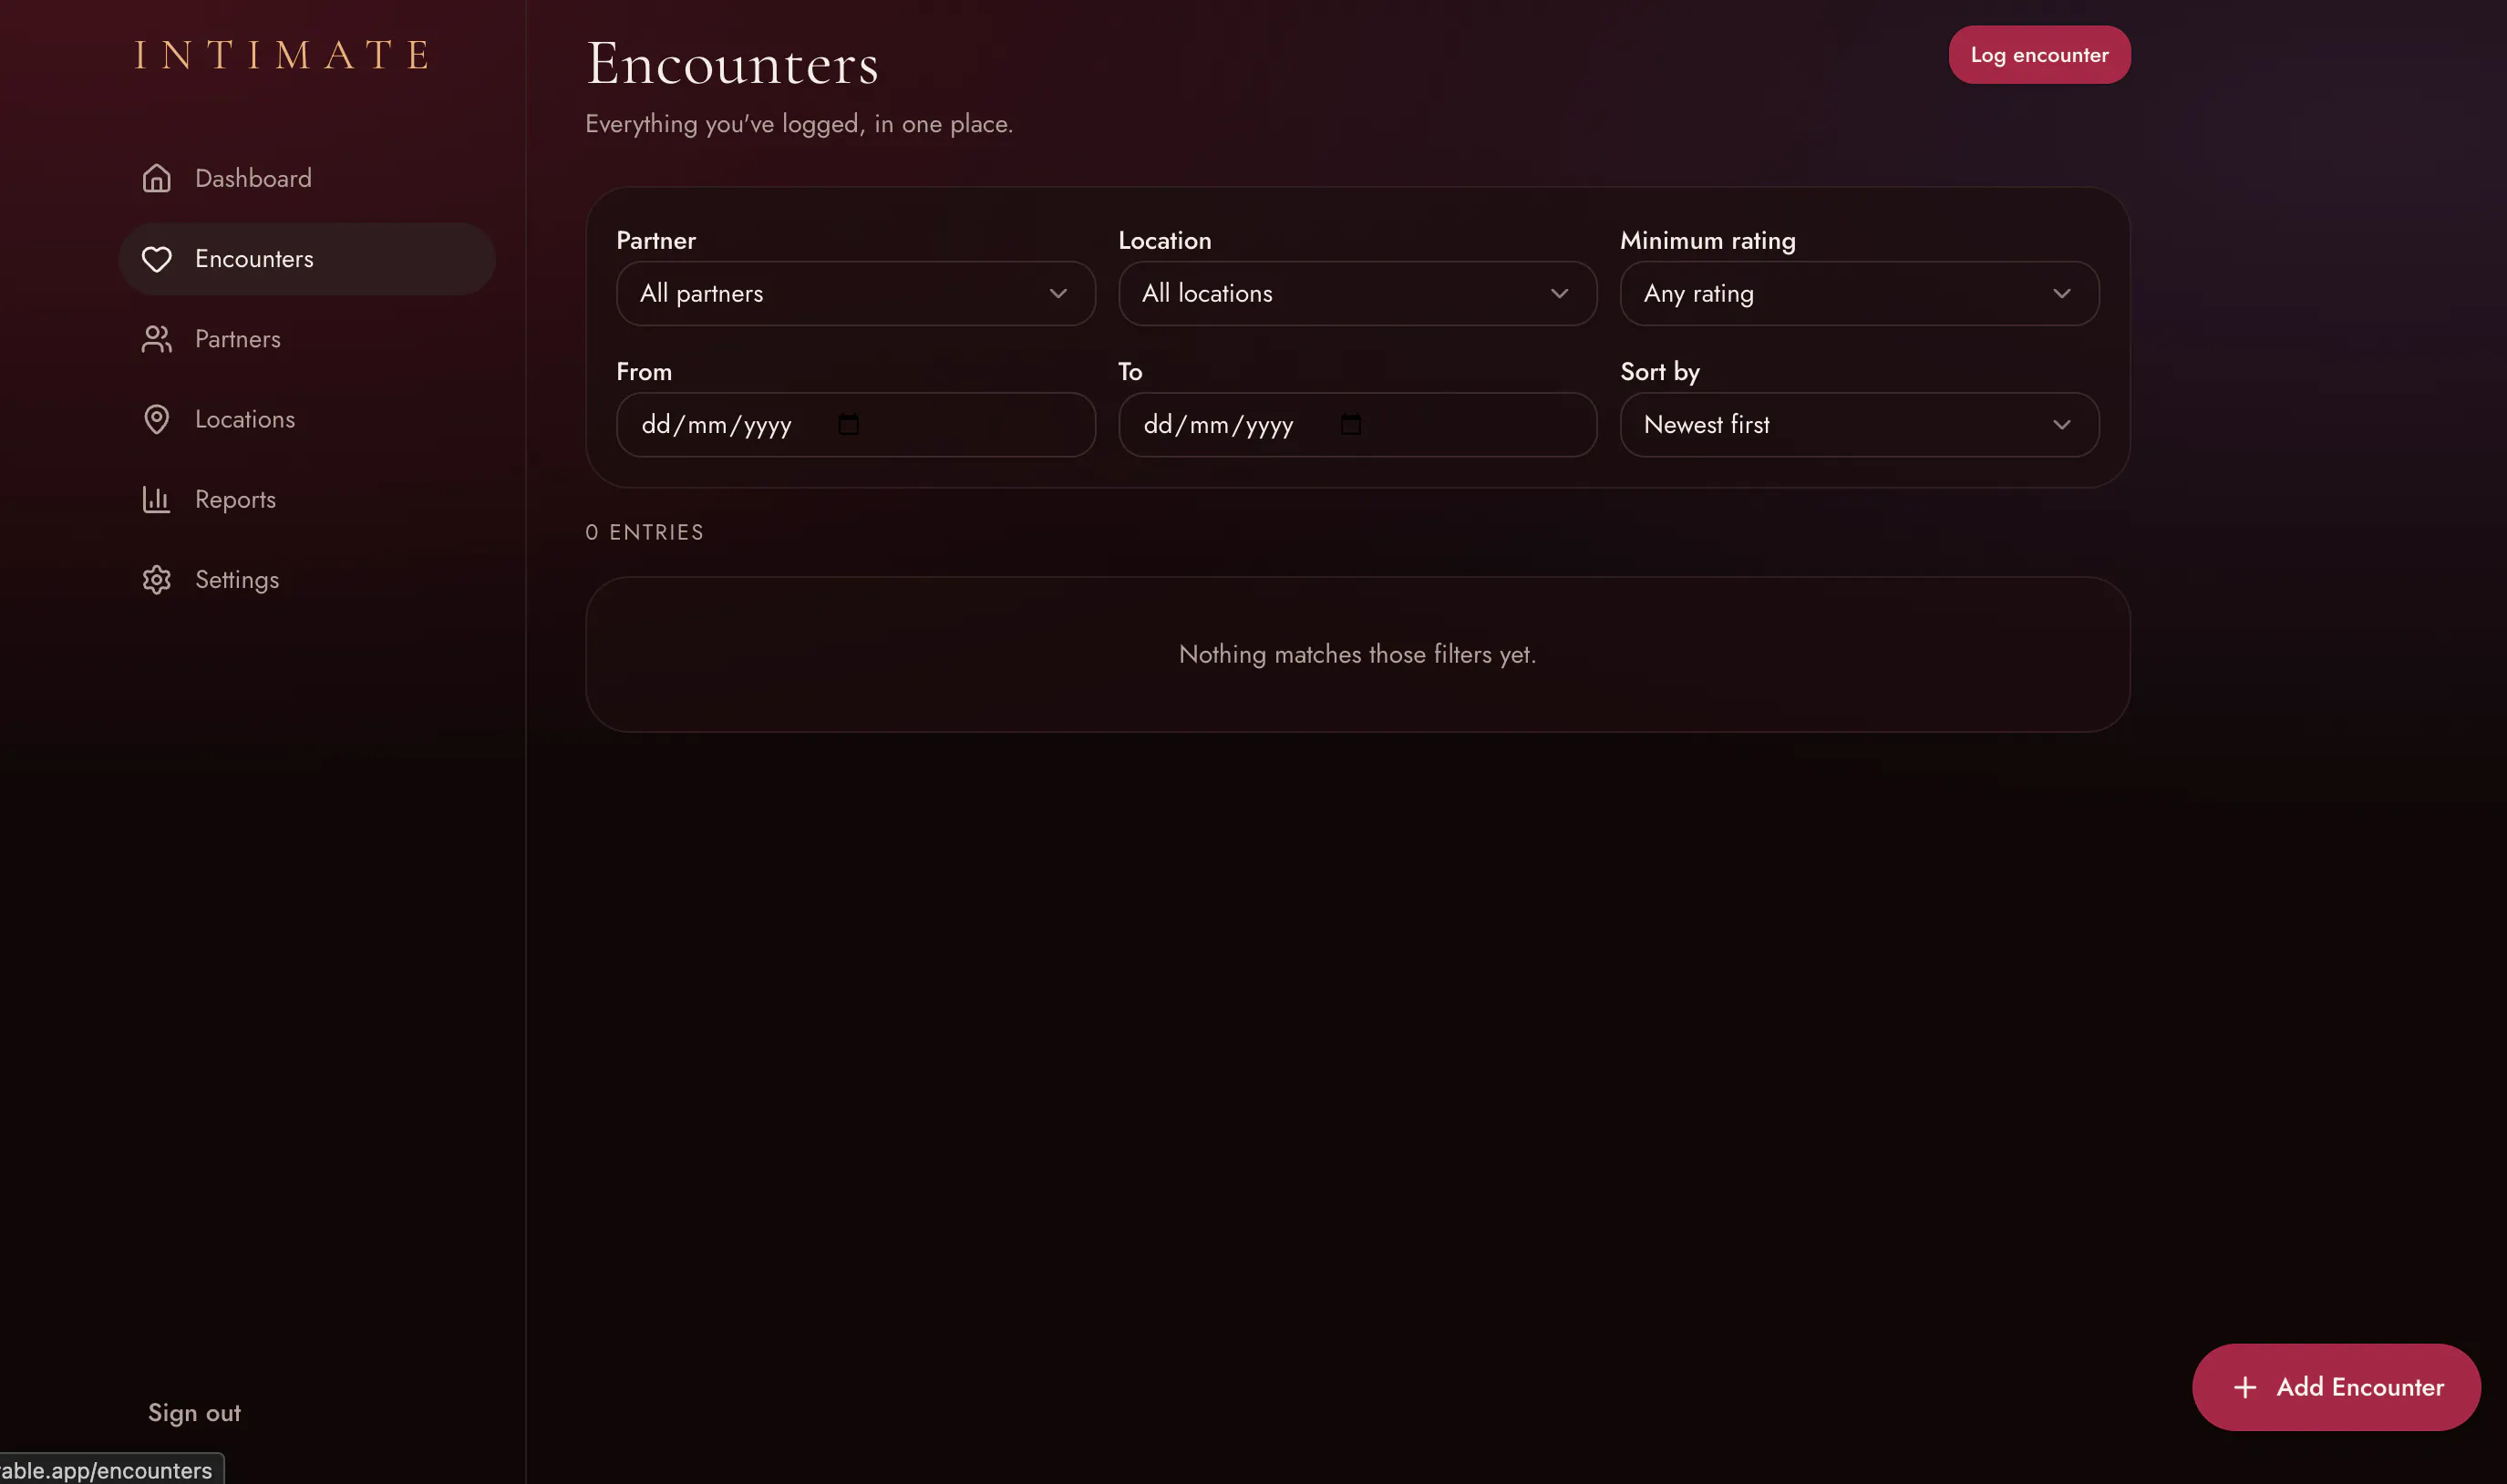Click the INTIMATE logo
2507x1484 pixels.
[283, 55]
